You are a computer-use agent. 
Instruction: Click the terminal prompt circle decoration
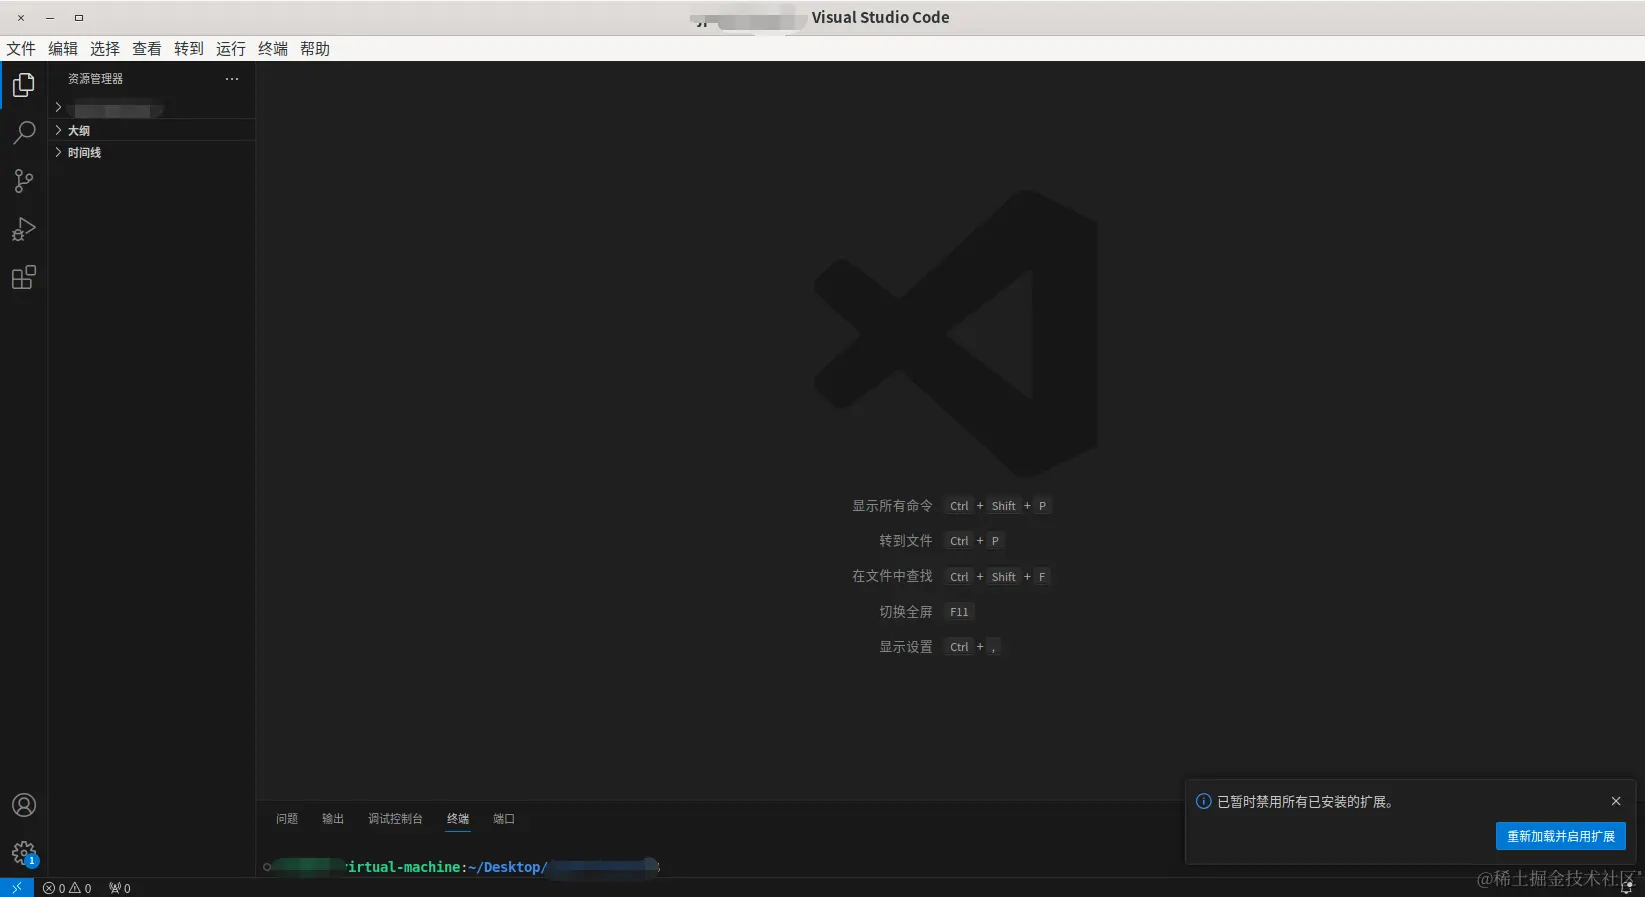pyautogui.click(x=267, y=867)
